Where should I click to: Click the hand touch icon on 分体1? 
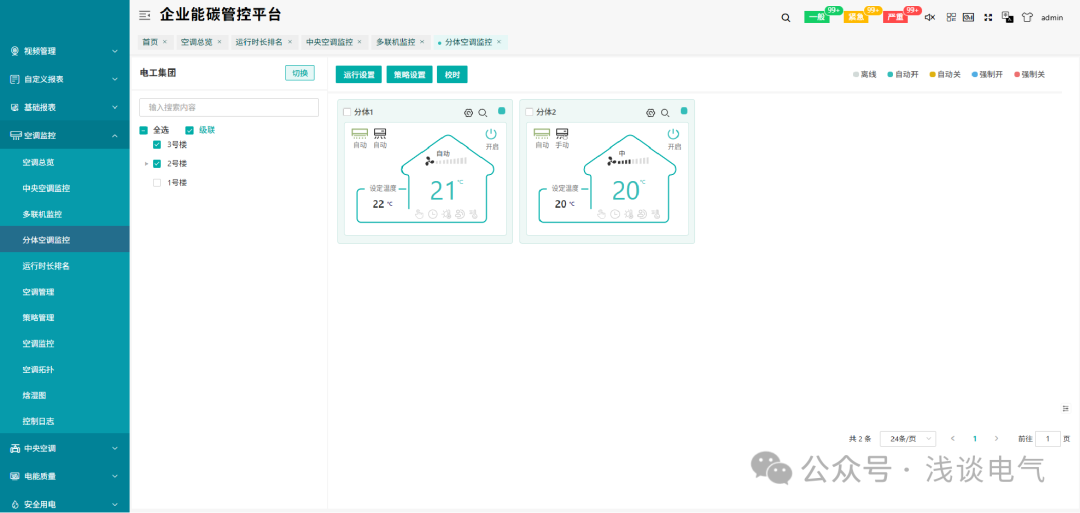pyautogui.click(x=419, y=214)
